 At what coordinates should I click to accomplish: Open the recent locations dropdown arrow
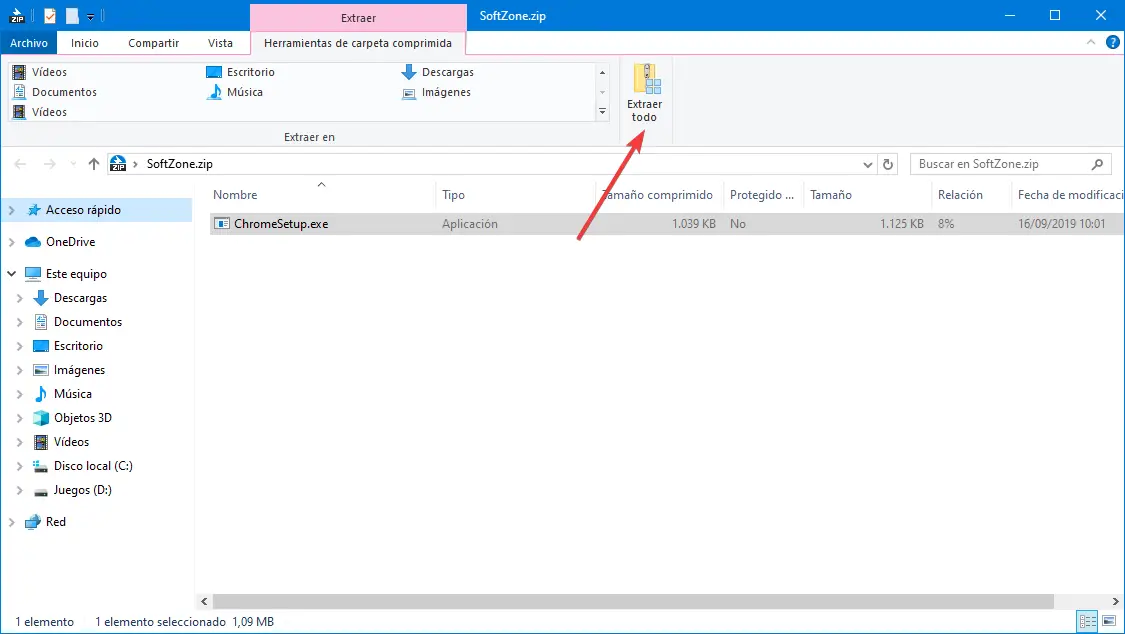73,164
